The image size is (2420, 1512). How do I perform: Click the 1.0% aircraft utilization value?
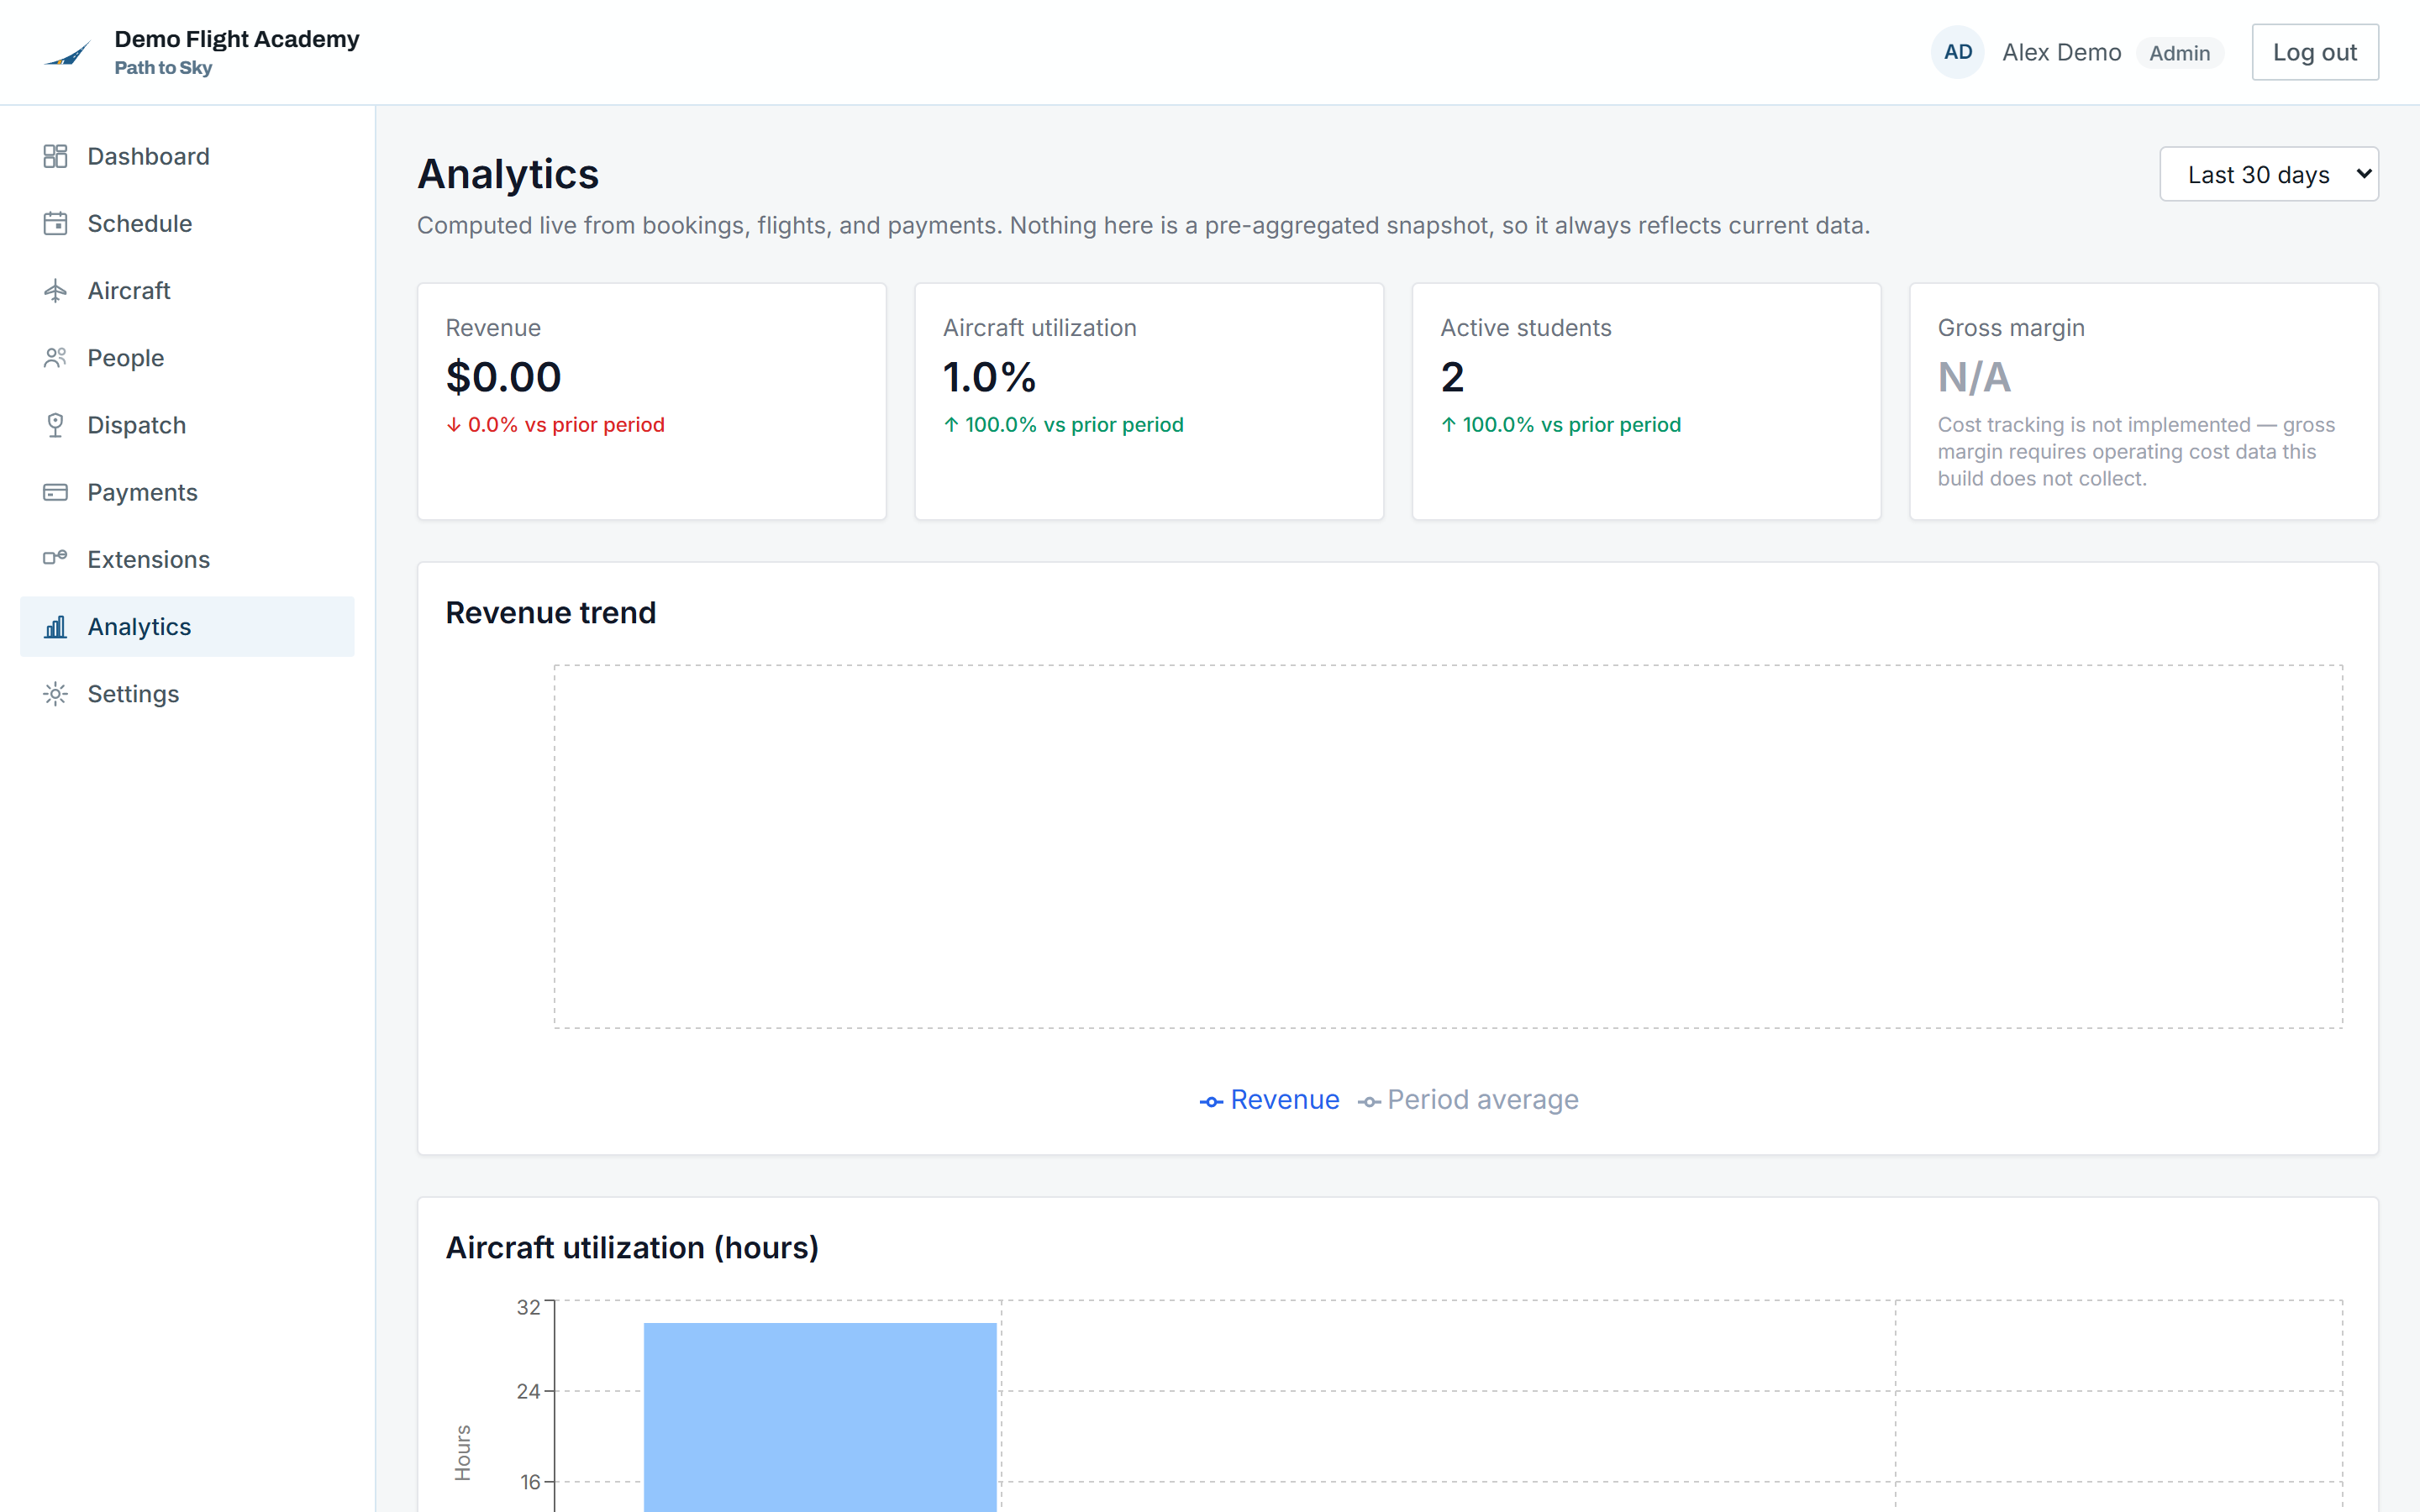[989, 377]
